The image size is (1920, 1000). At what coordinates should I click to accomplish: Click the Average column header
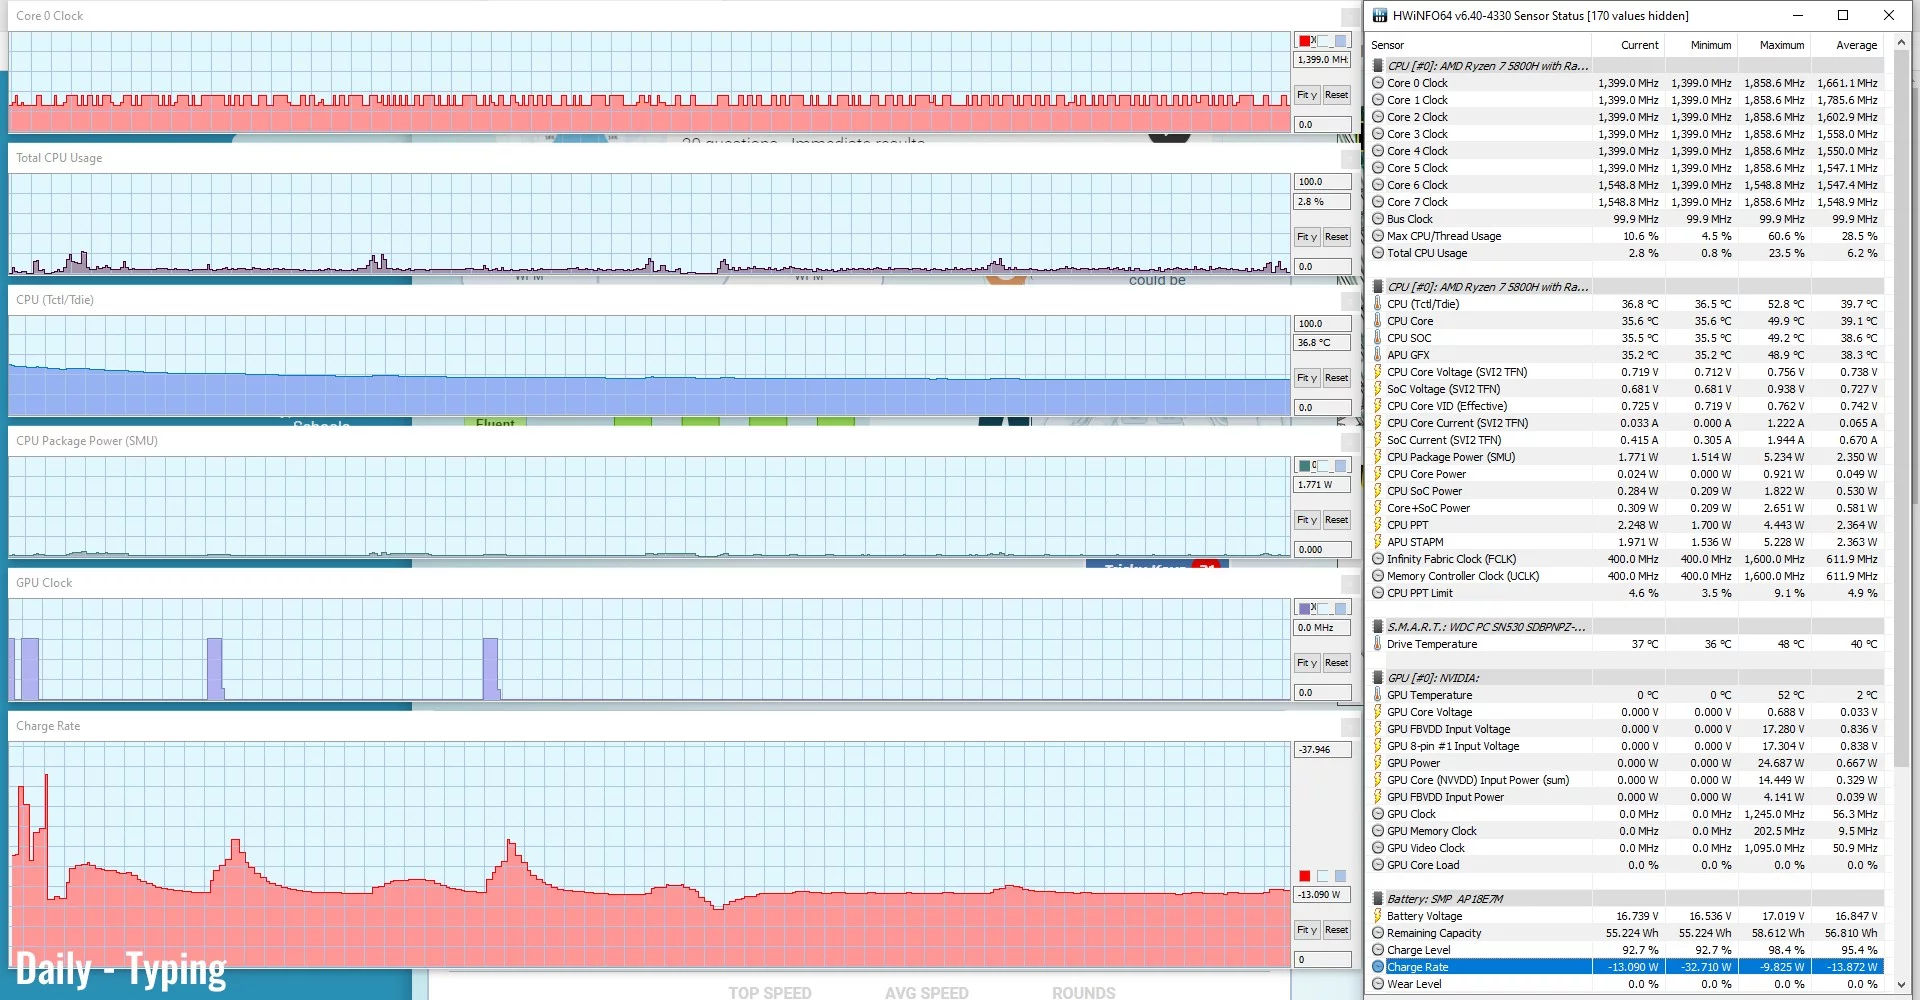pyautogui.click(x=1855, y=45)
